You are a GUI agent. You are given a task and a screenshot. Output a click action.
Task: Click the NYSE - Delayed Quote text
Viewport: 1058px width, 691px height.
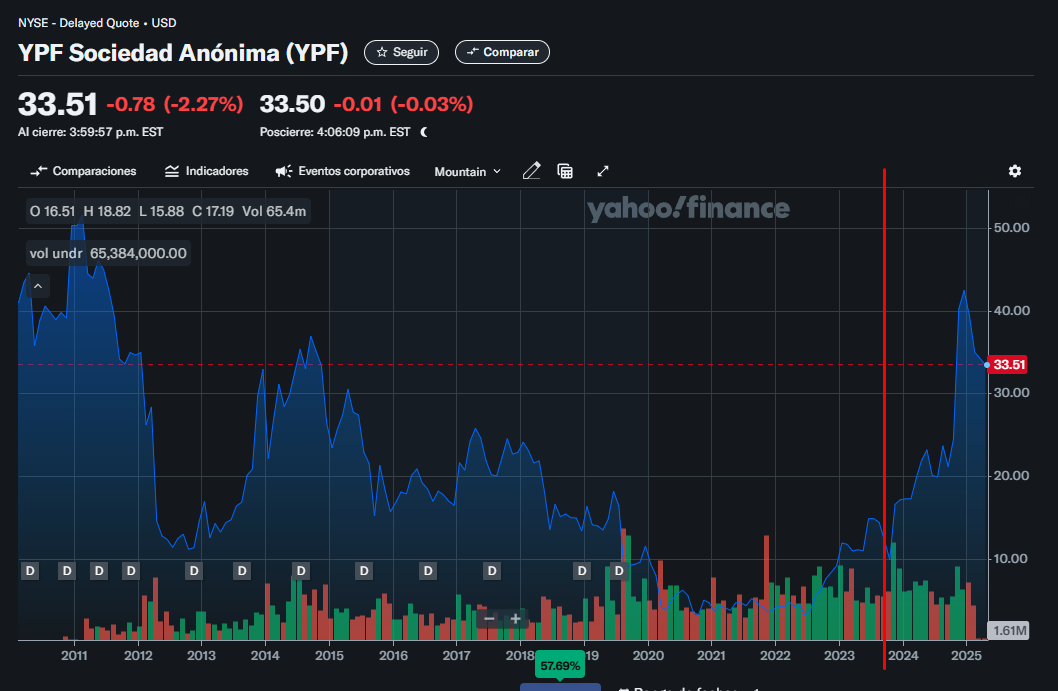pos(78,23)
